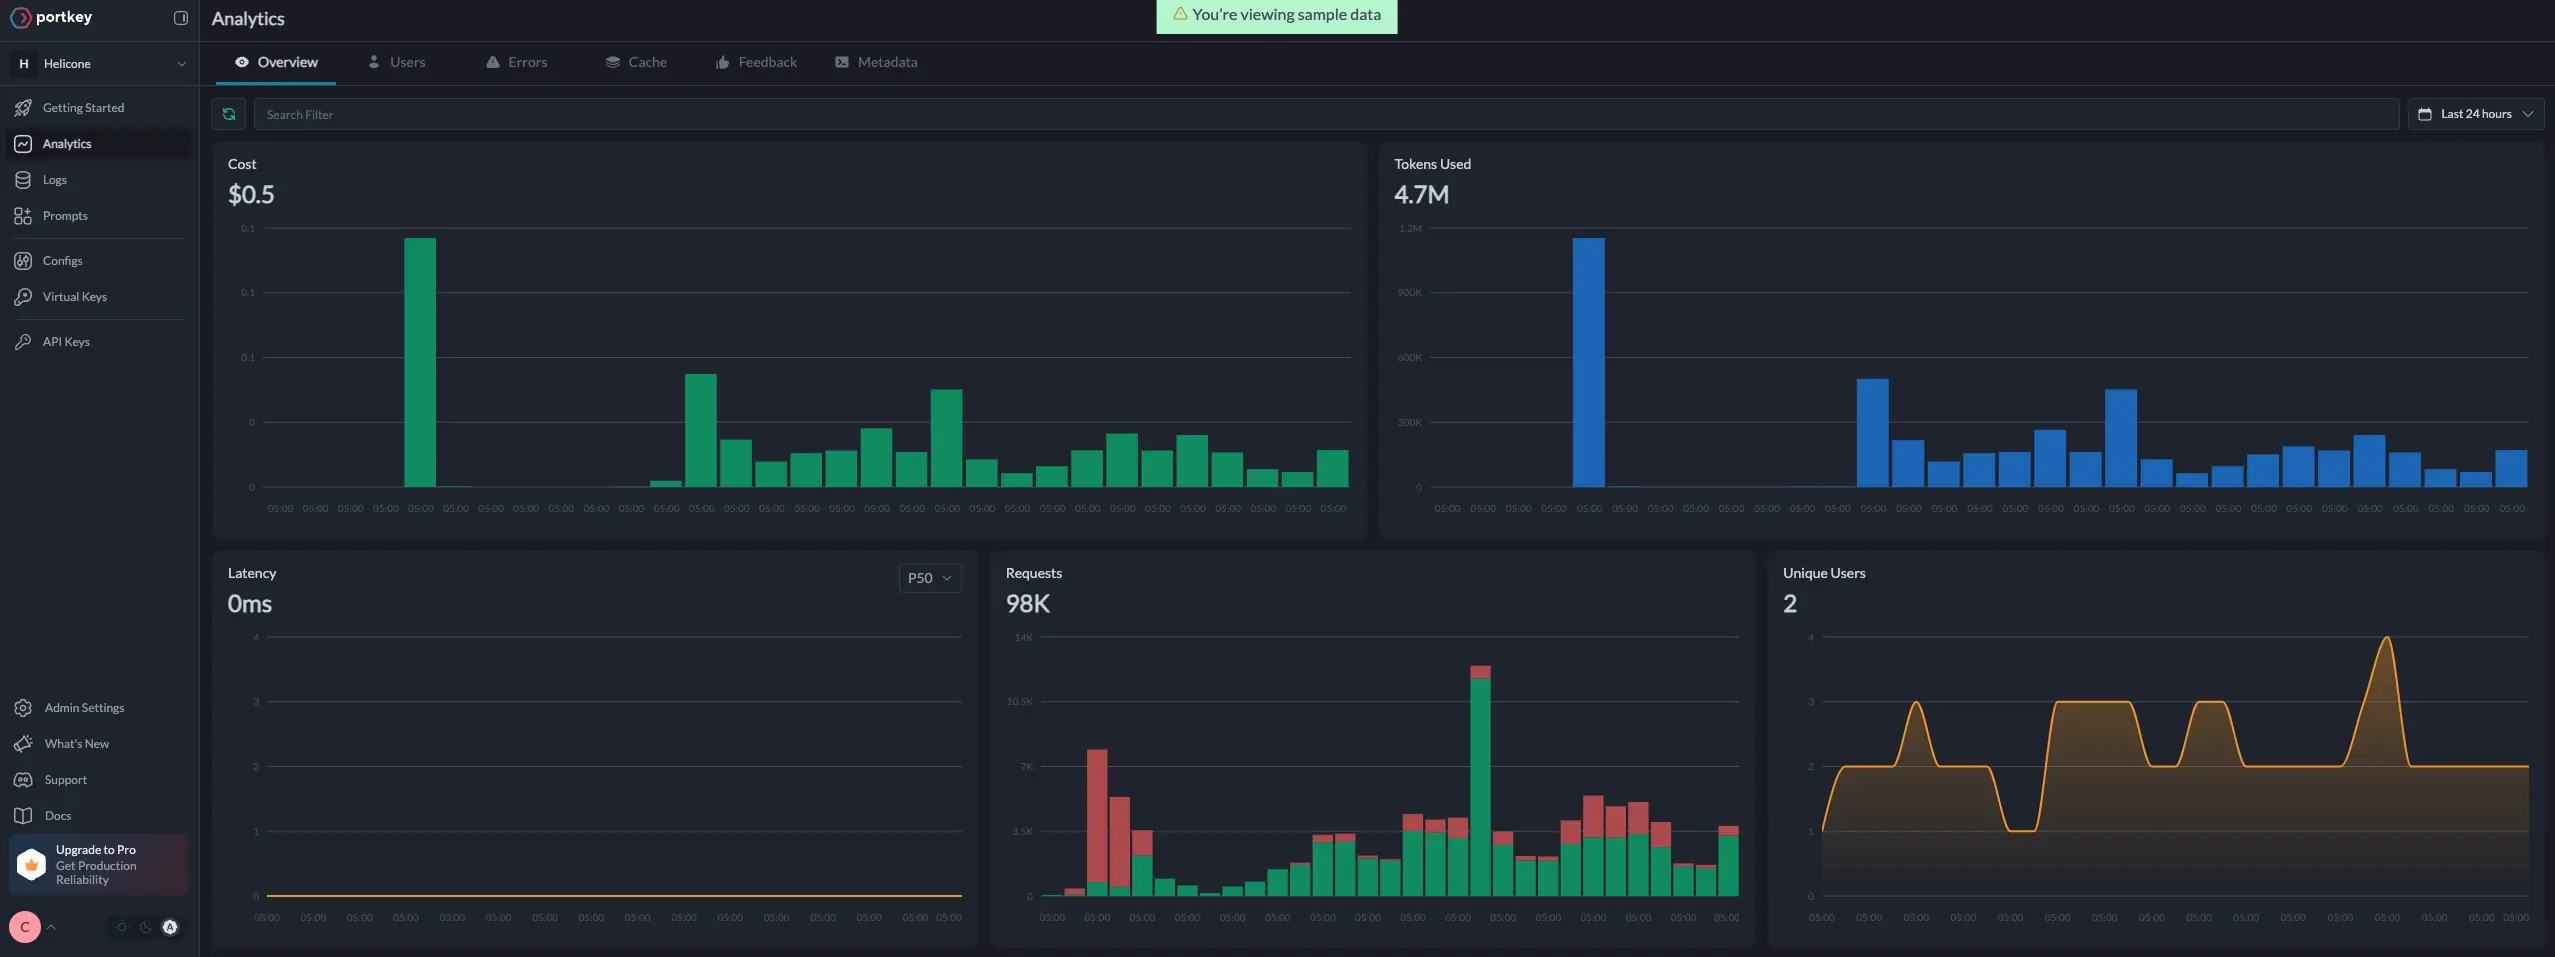Open Getting Started rocket icon
The height and width of the screenshot is (957, 2555).
coord(23,108)
